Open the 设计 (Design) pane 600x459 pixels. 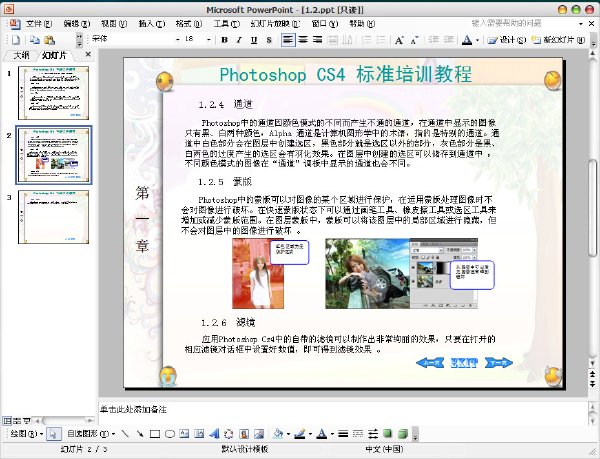coord(507,40)
